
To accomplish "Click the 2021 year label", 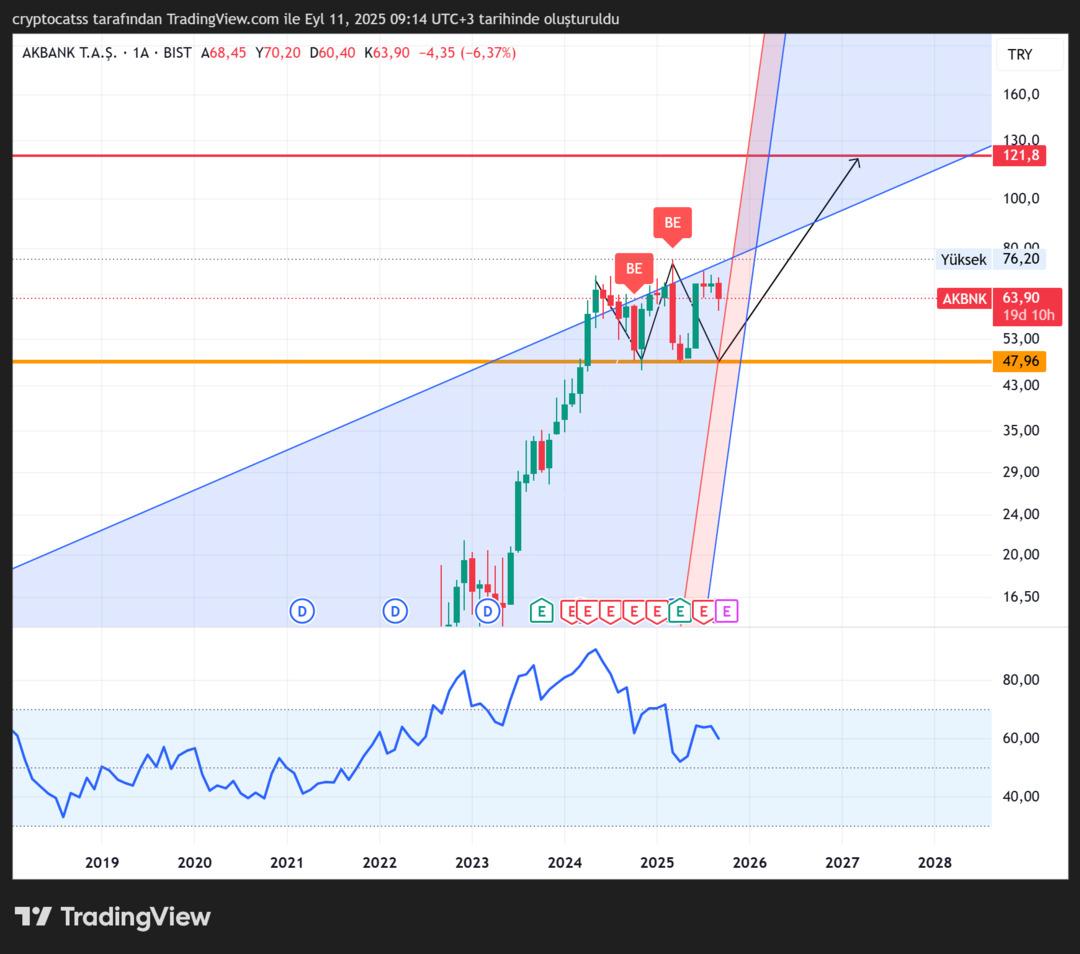I will pos(287,862).
